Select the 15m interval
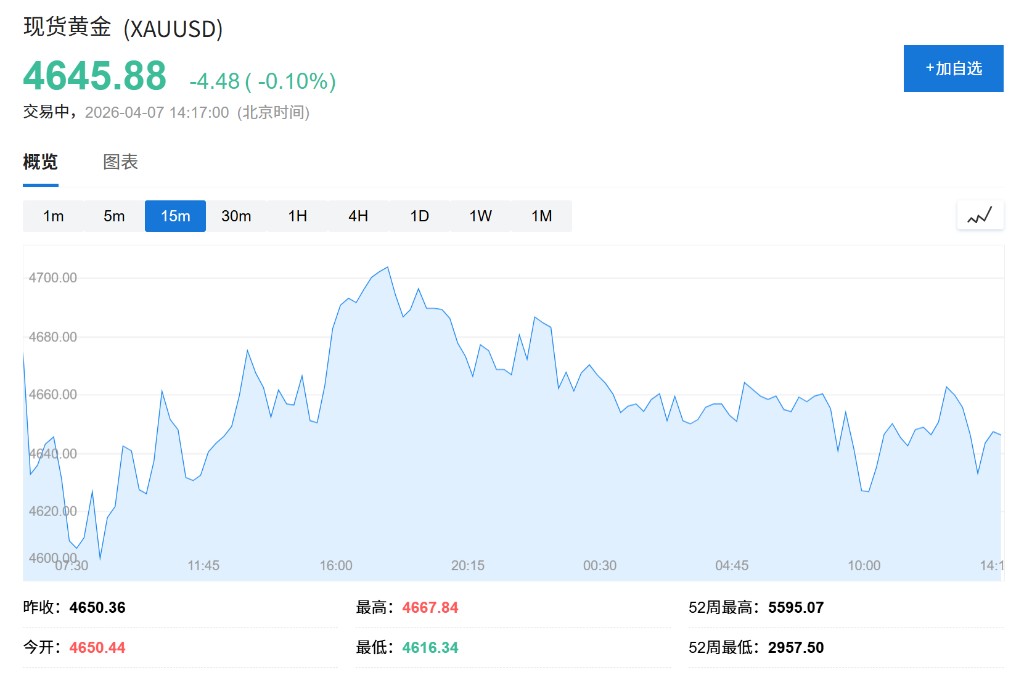The width and height of the screenshot is (1024, 676). point(175,216)
